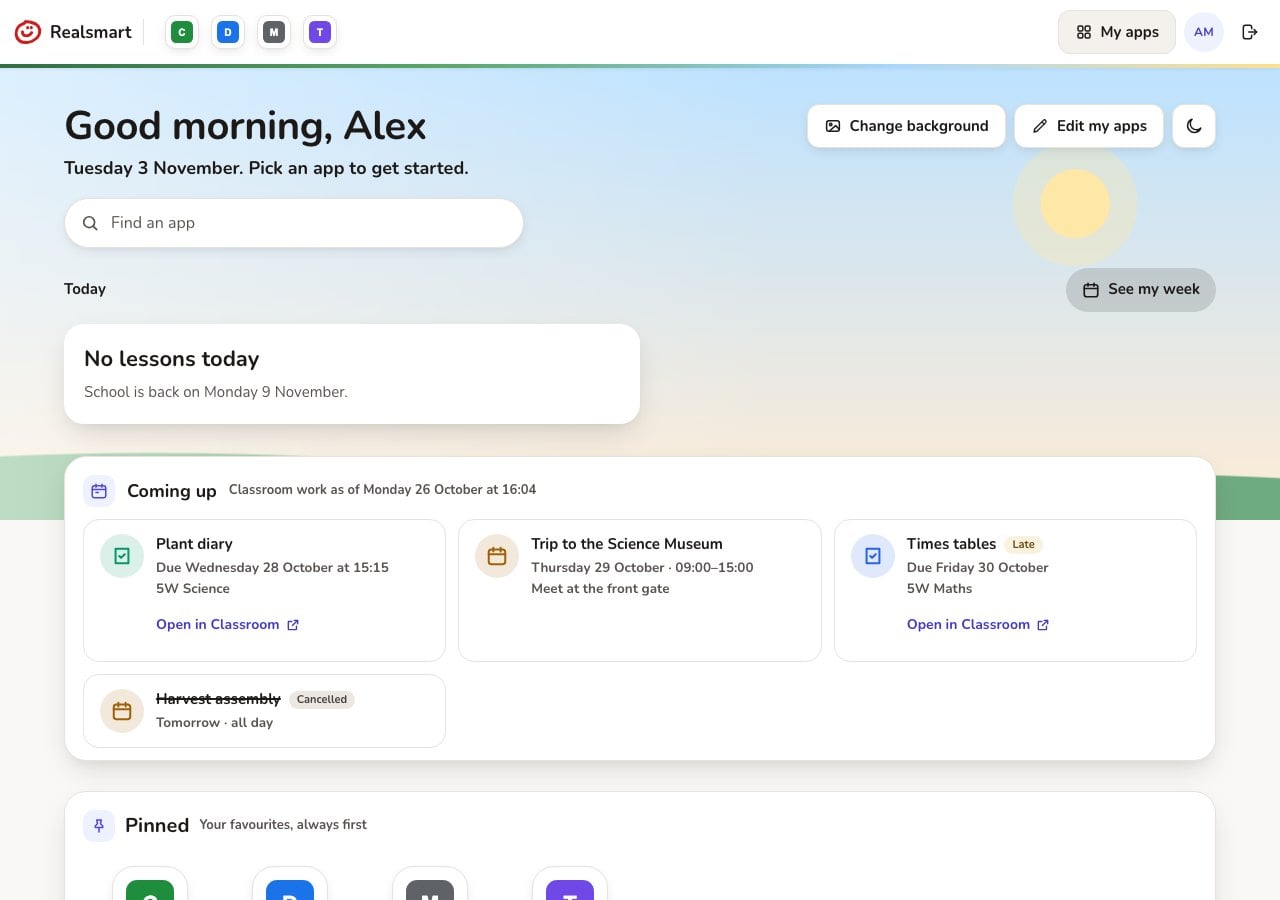Click Edit my apps button
The width and height of the screenshot is (1280, 900).
1089,126
